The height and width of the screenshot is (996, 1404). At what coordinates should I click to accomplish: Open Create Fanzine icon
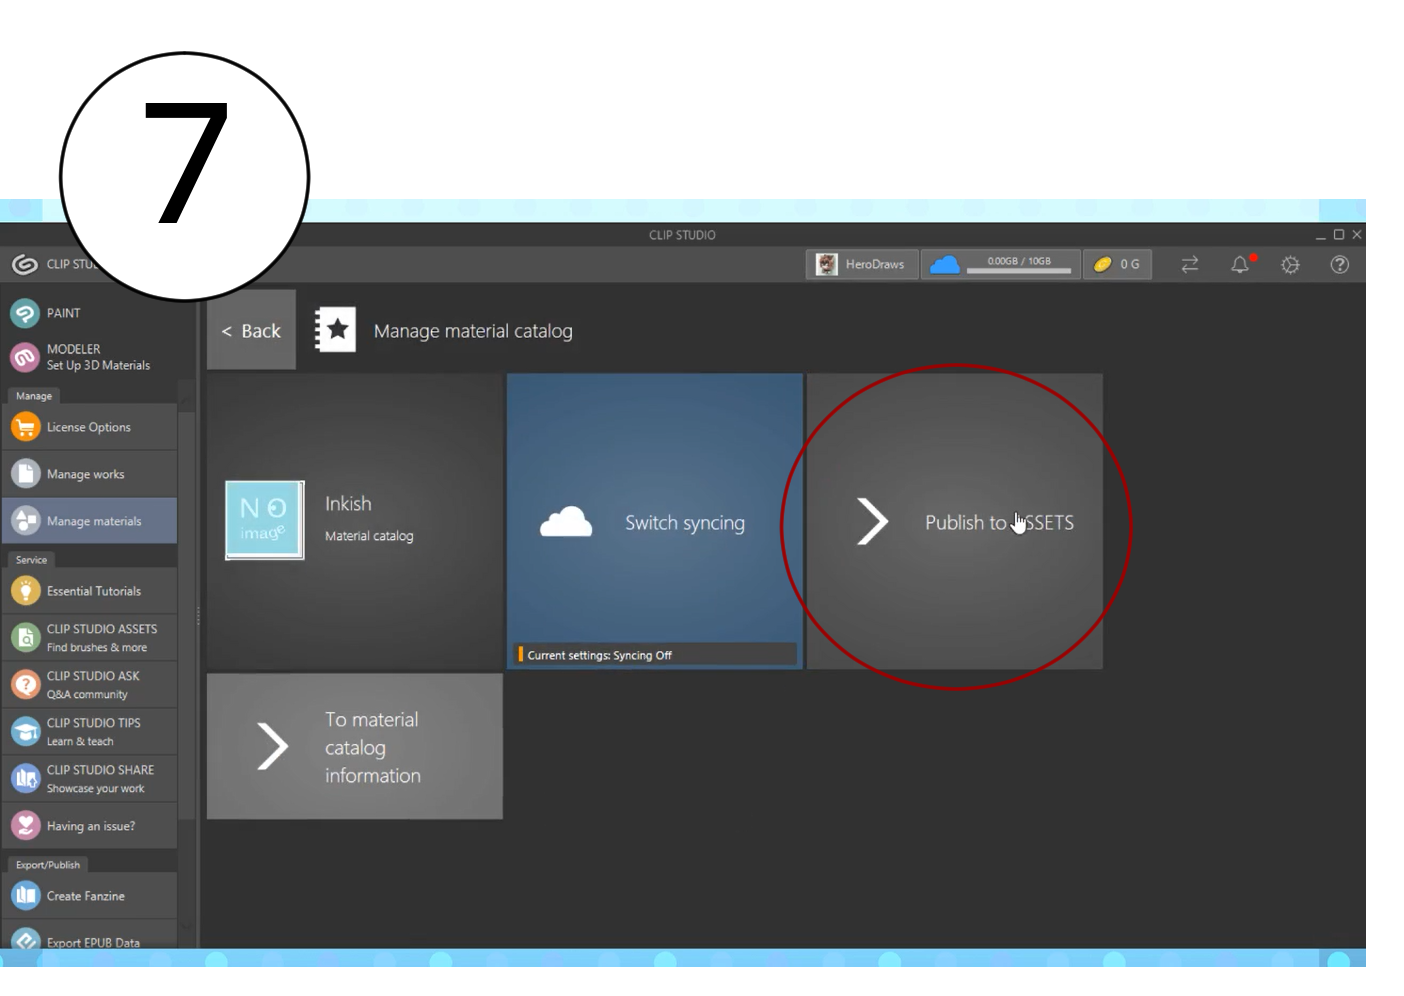coord(25,896)
